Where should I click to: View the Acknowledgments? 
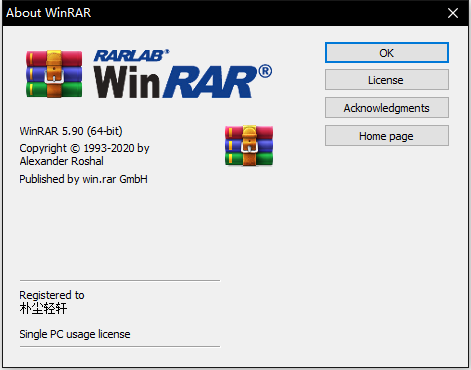(387, 108)
